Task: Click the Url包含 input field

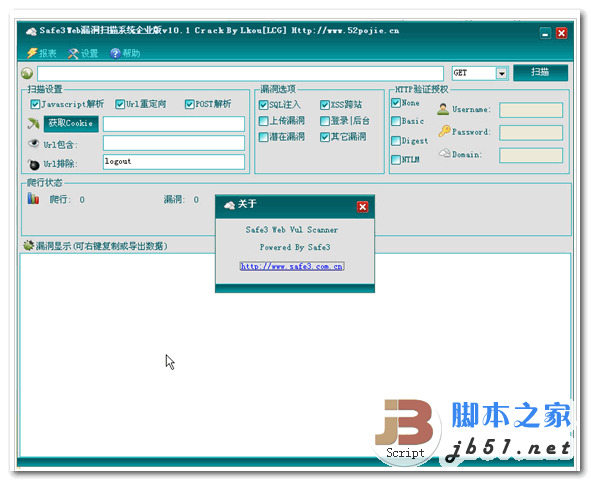Action: (x=174, y=143)
